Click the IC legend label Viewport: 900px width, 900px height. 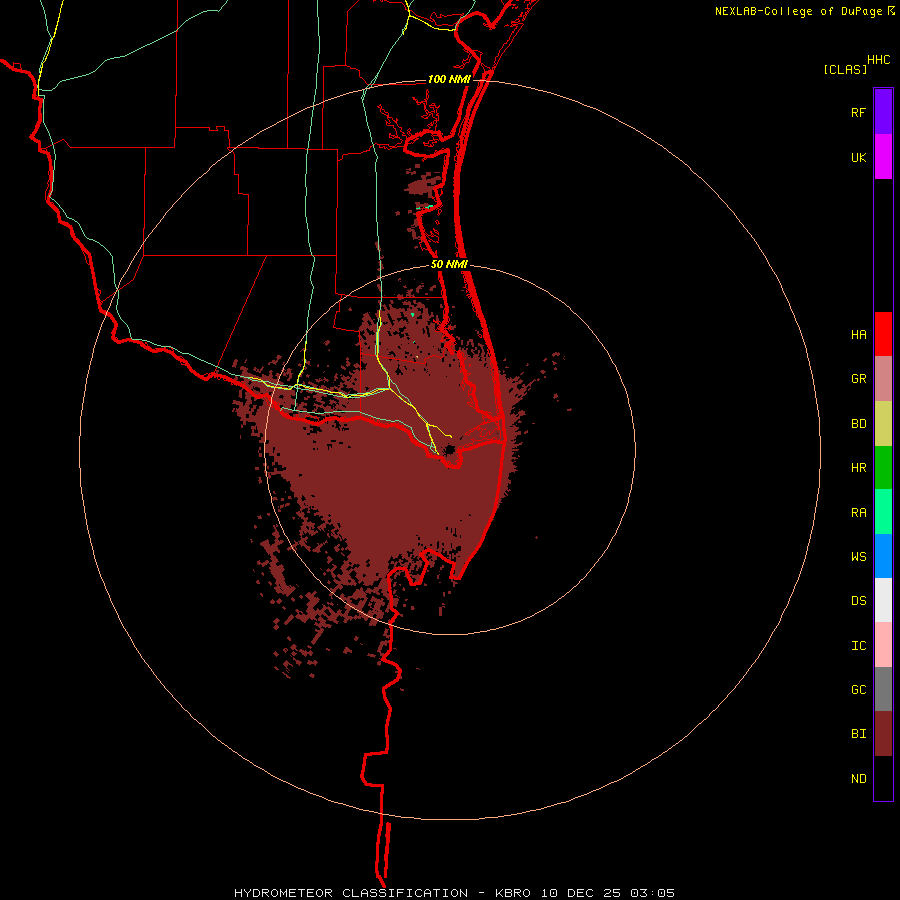click(858, 646)
